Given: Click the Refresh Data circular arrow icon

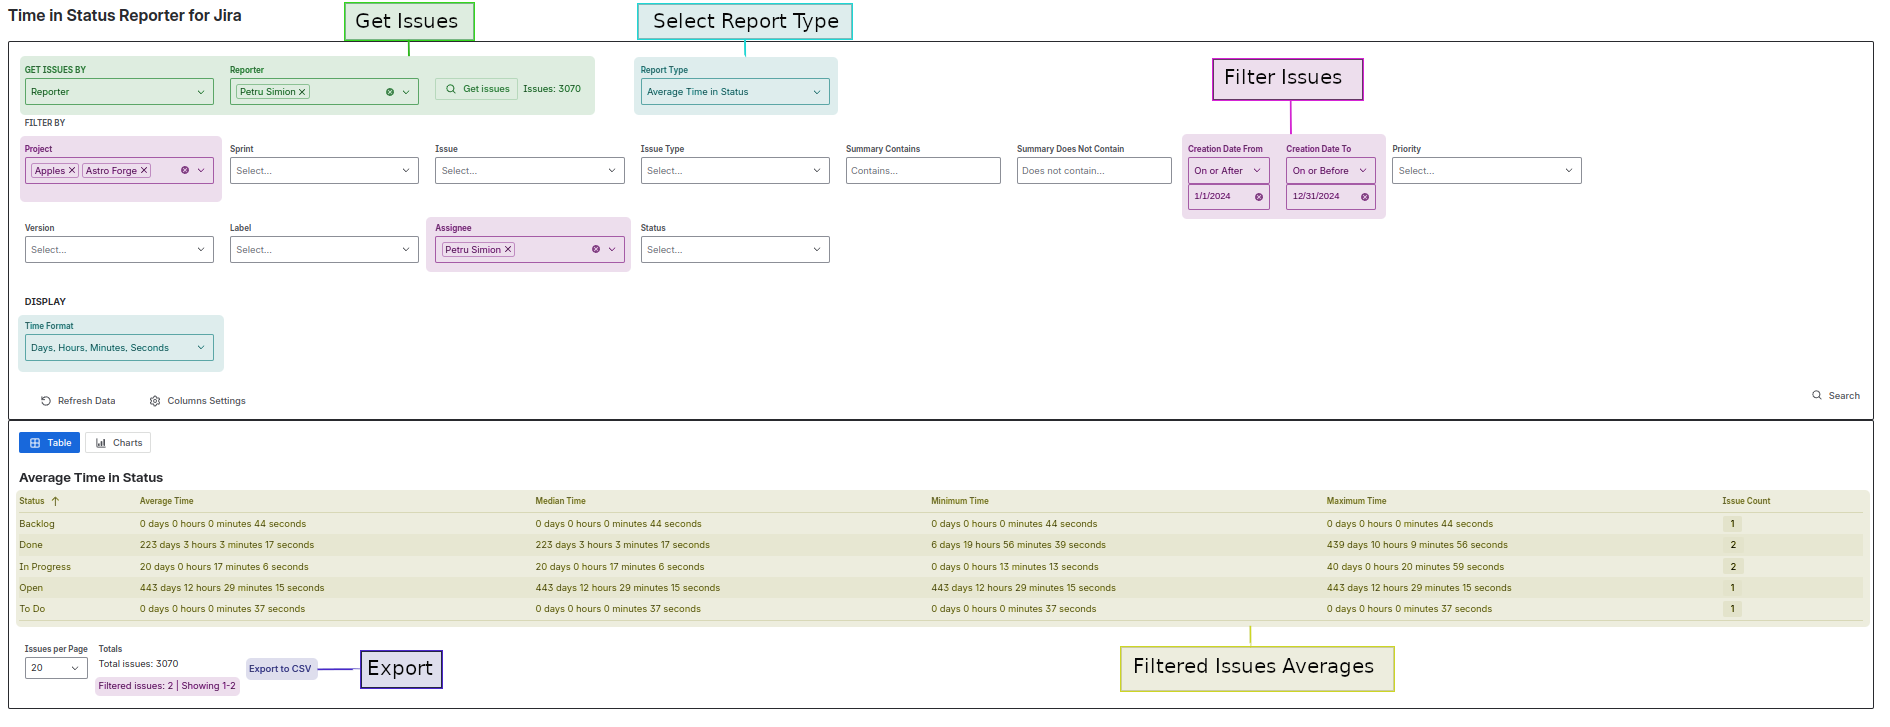Looking at the screenshot, I should [46, 401].
